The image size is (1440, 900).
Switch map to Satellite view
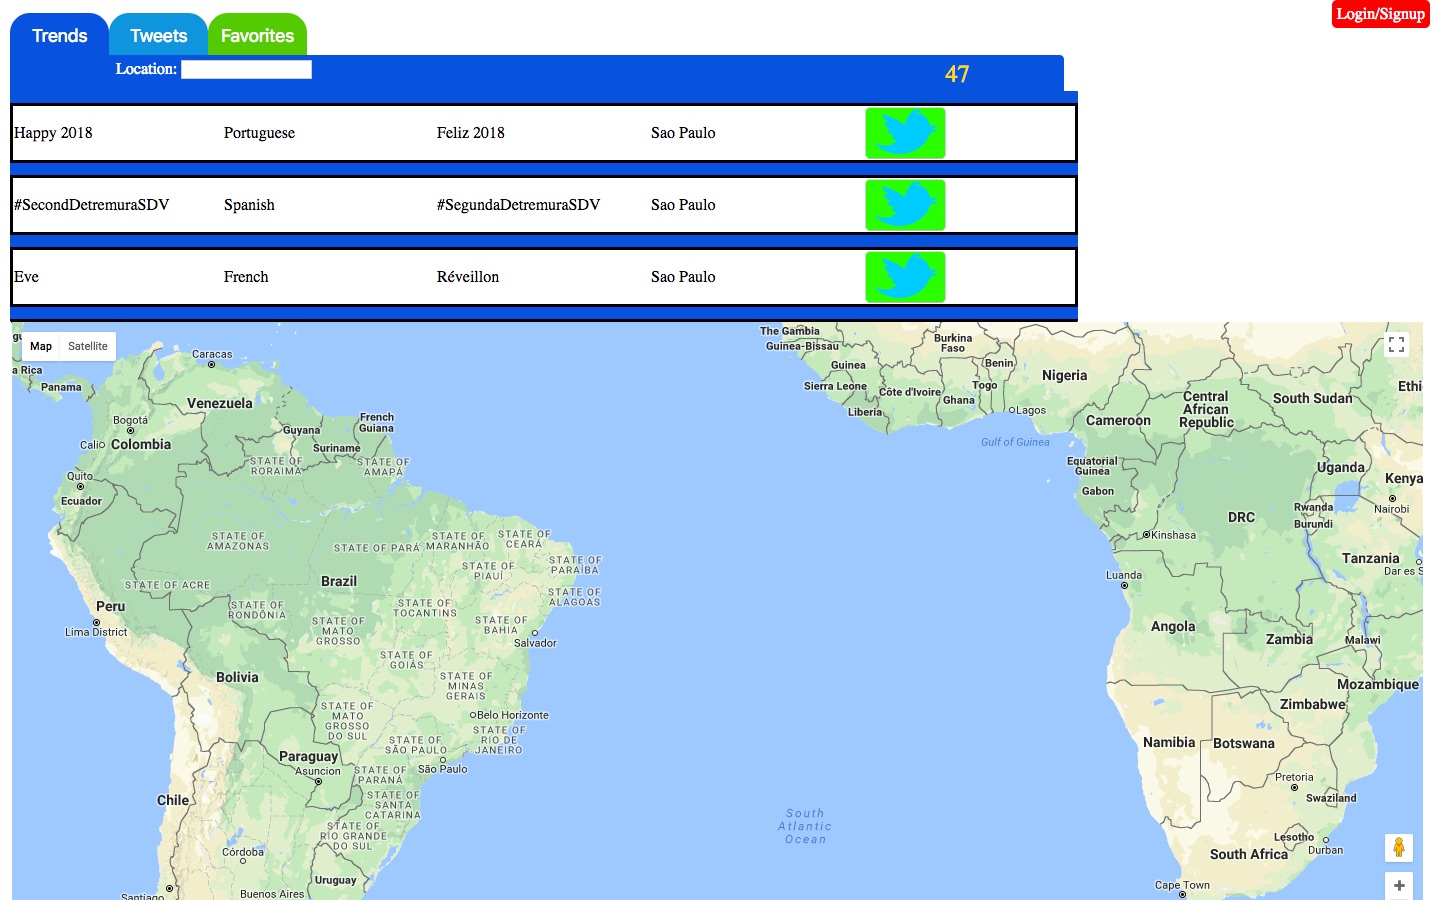coord(88,346)
